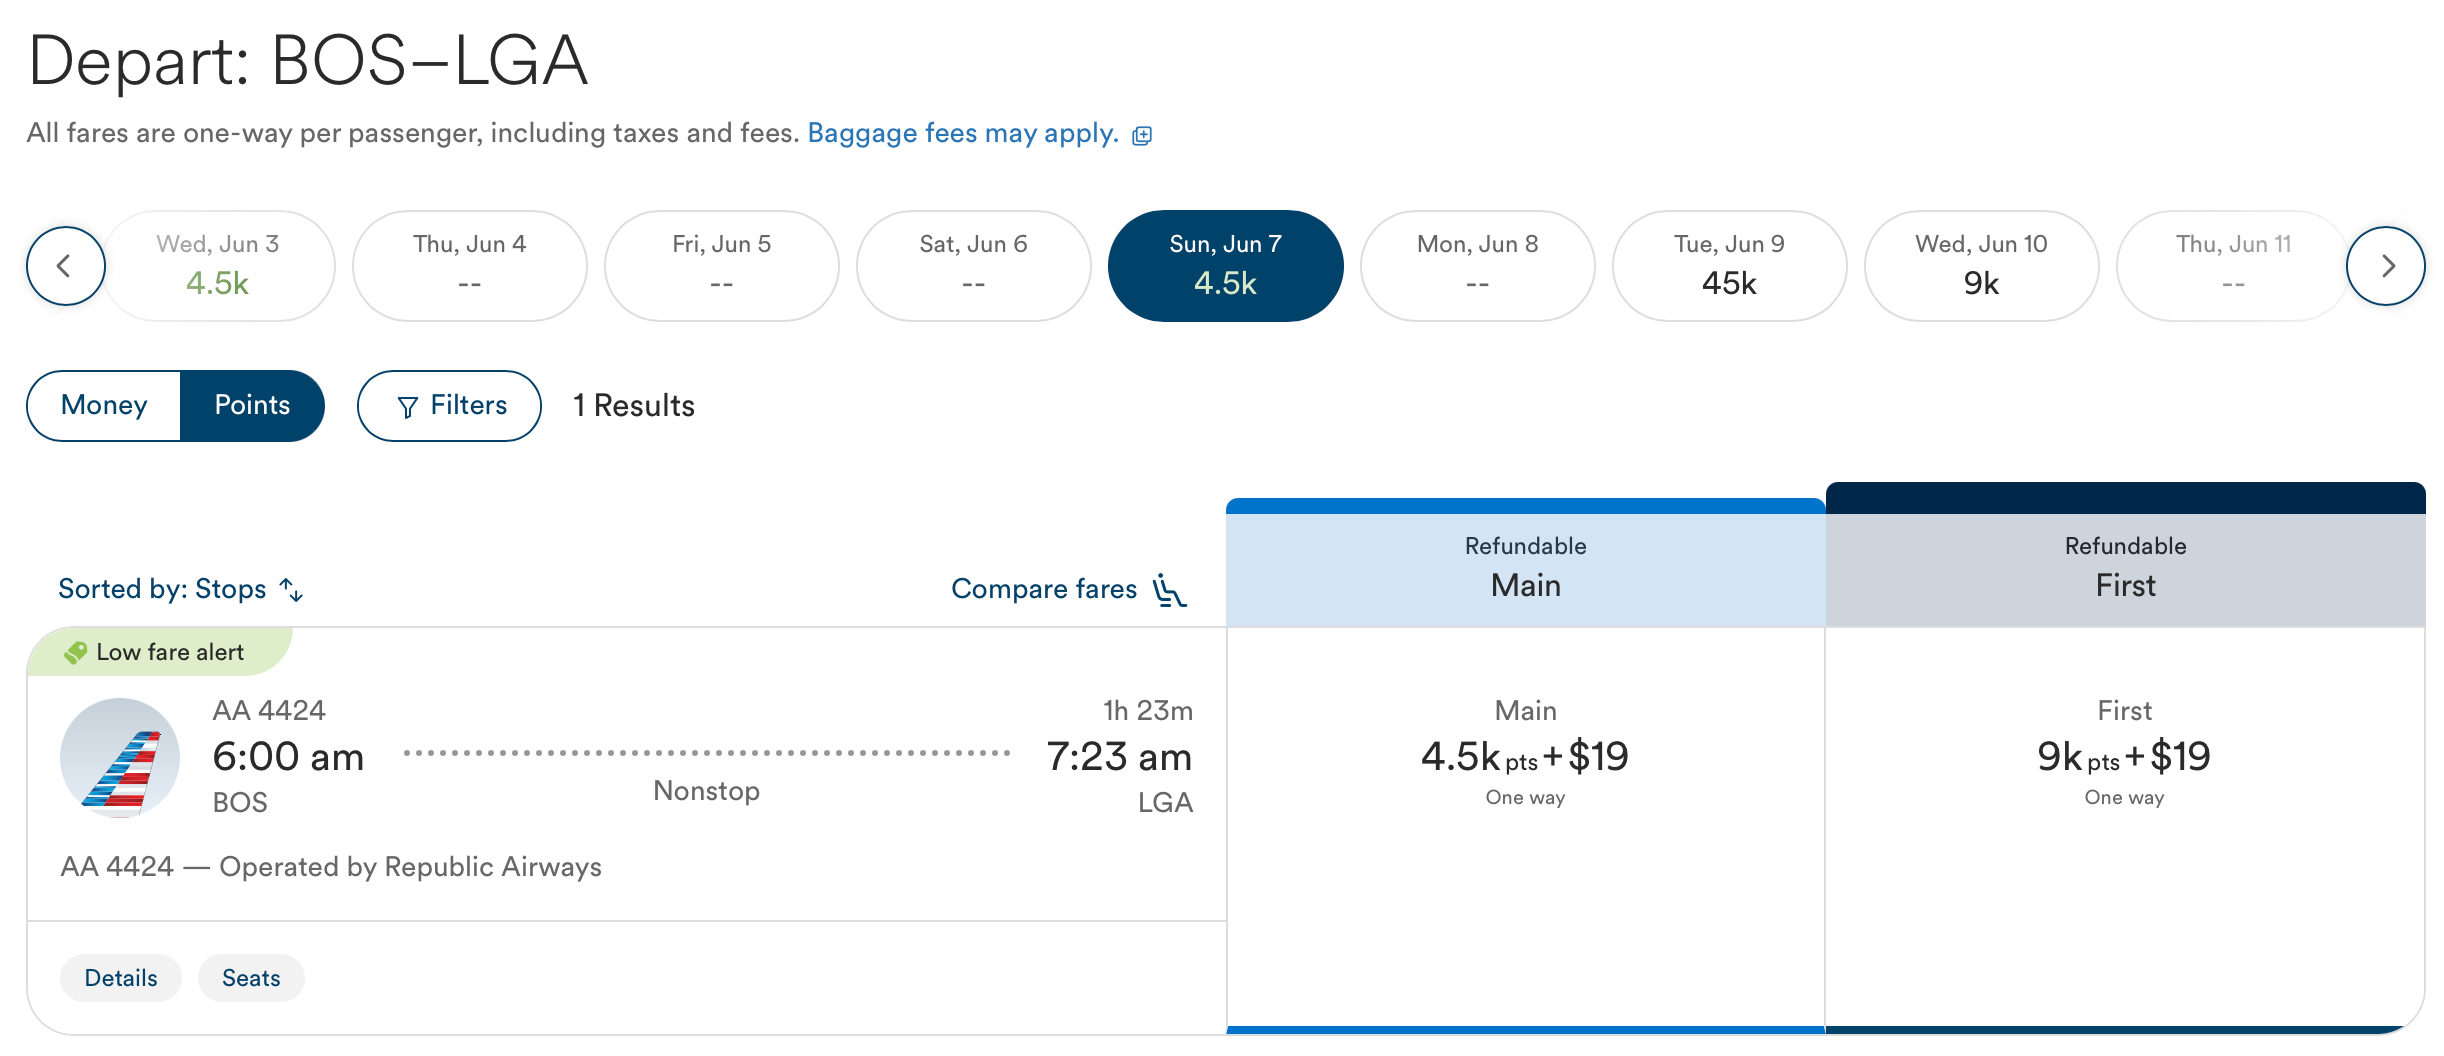The height and width of the screenshot is (1056, 2444).
Task: Switch to the Points tab
Action: click(x=251, y=406)
